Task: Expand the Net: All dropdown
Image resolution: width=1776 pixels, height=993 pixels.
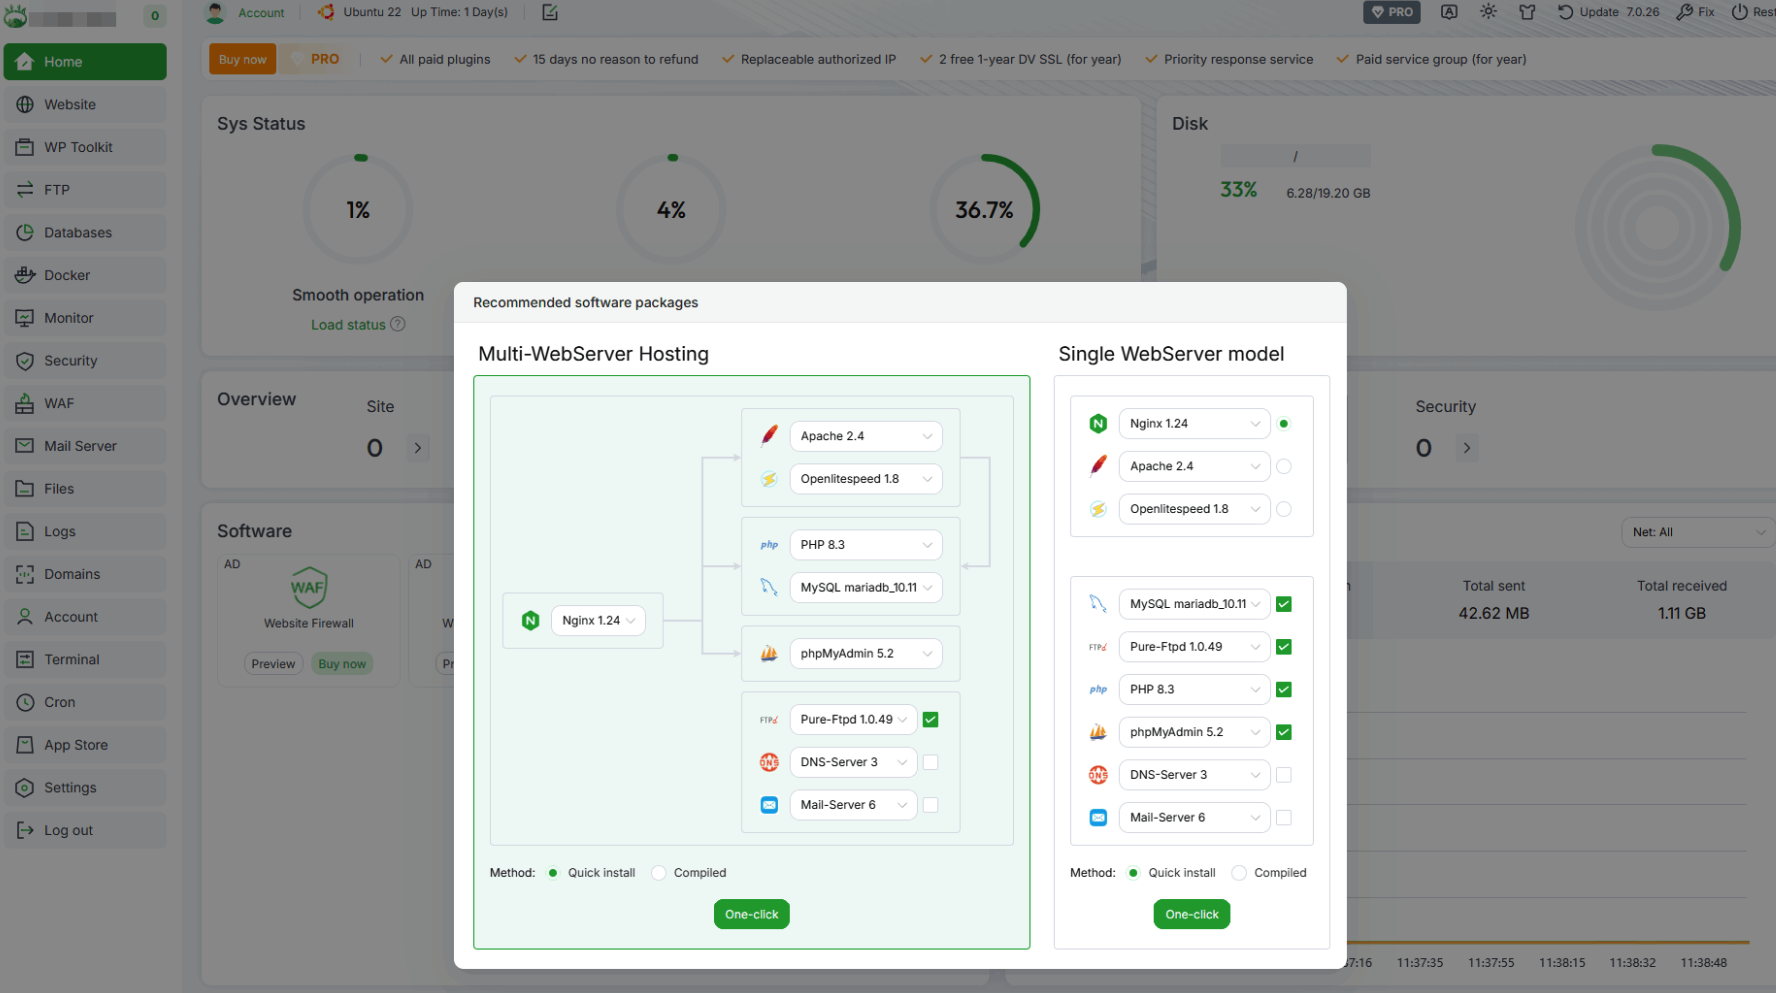Action: point(1696,532)
